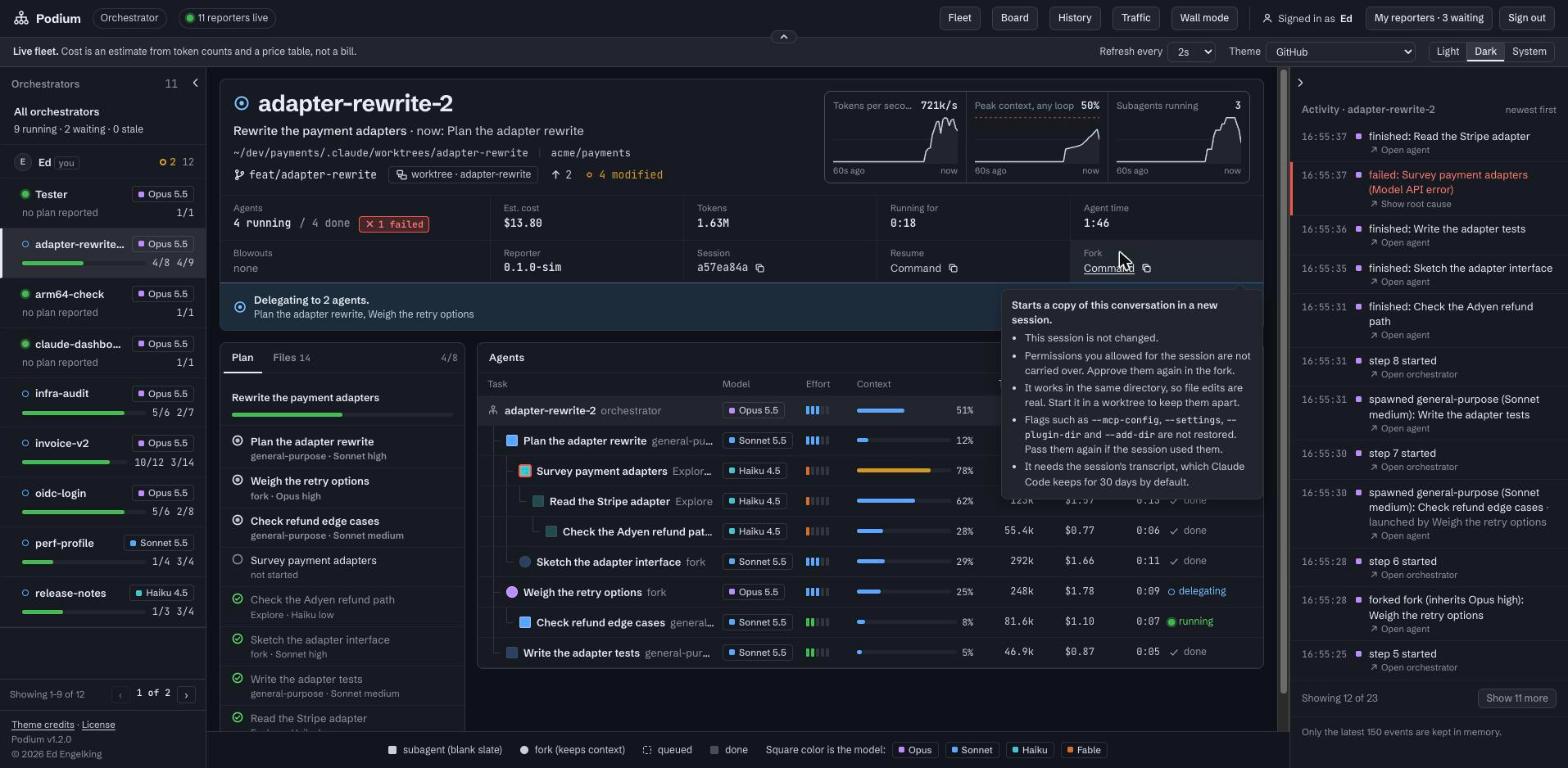This screenshot has height=768, width=1568.
Task: Select the invoice-v2 orchestrator
Action: [103, 452]
